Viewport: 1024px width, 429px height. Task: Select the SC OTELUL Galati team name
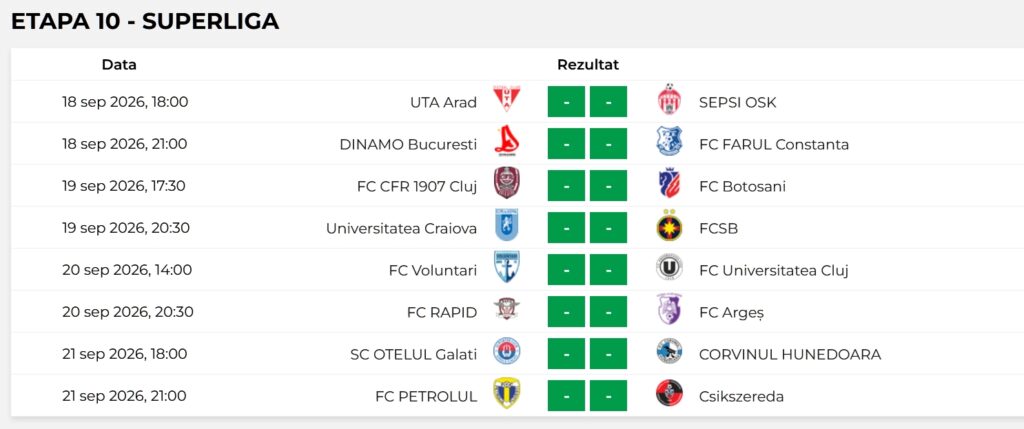414,355
